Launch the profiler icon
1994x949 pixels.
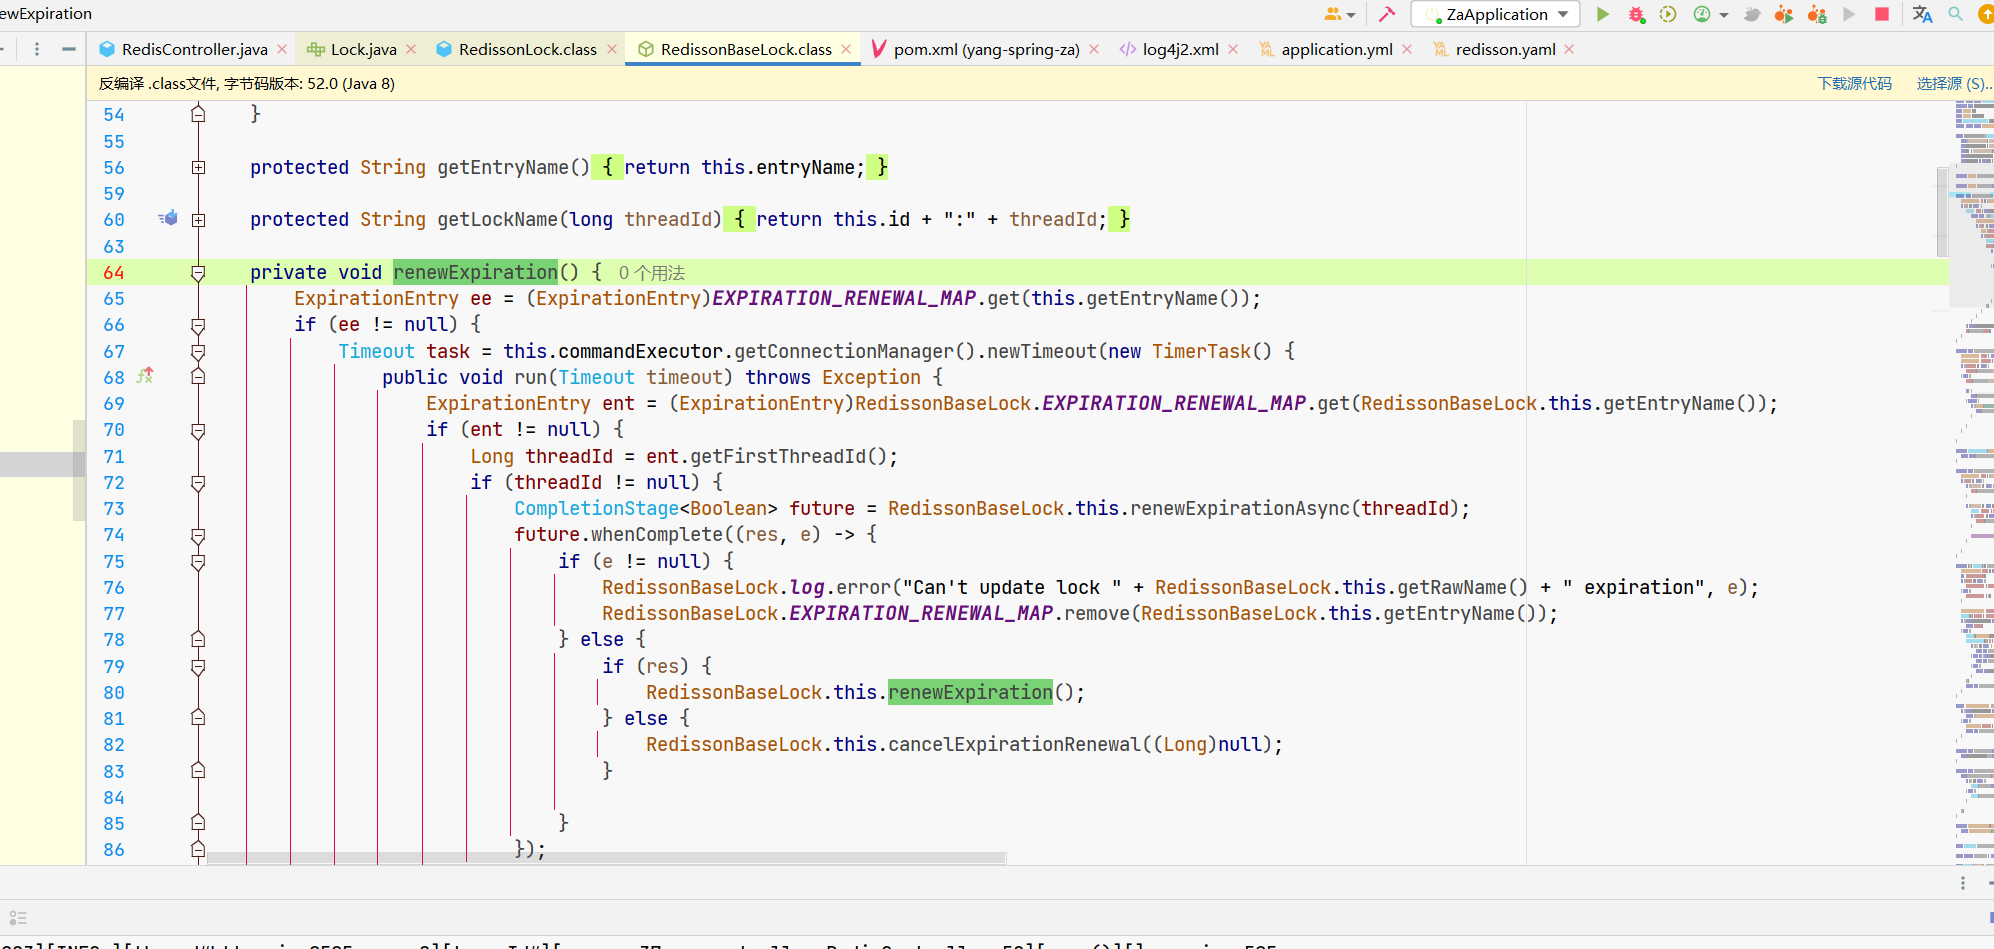1702,14
